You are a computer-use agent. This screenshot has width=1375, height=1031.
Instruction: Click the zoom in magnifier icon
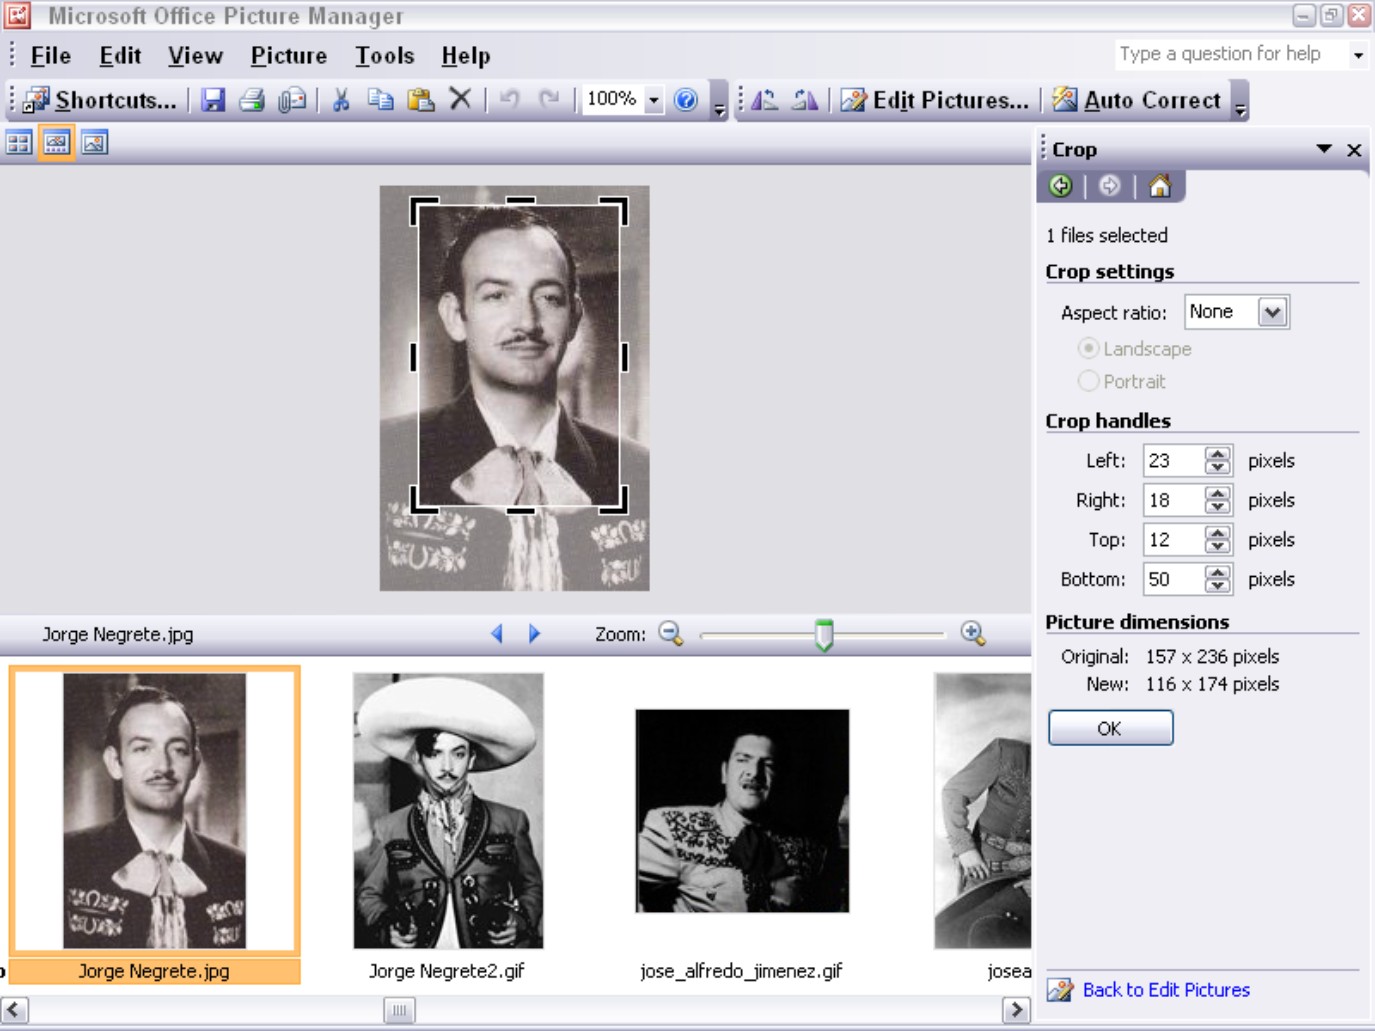point(973,634)
